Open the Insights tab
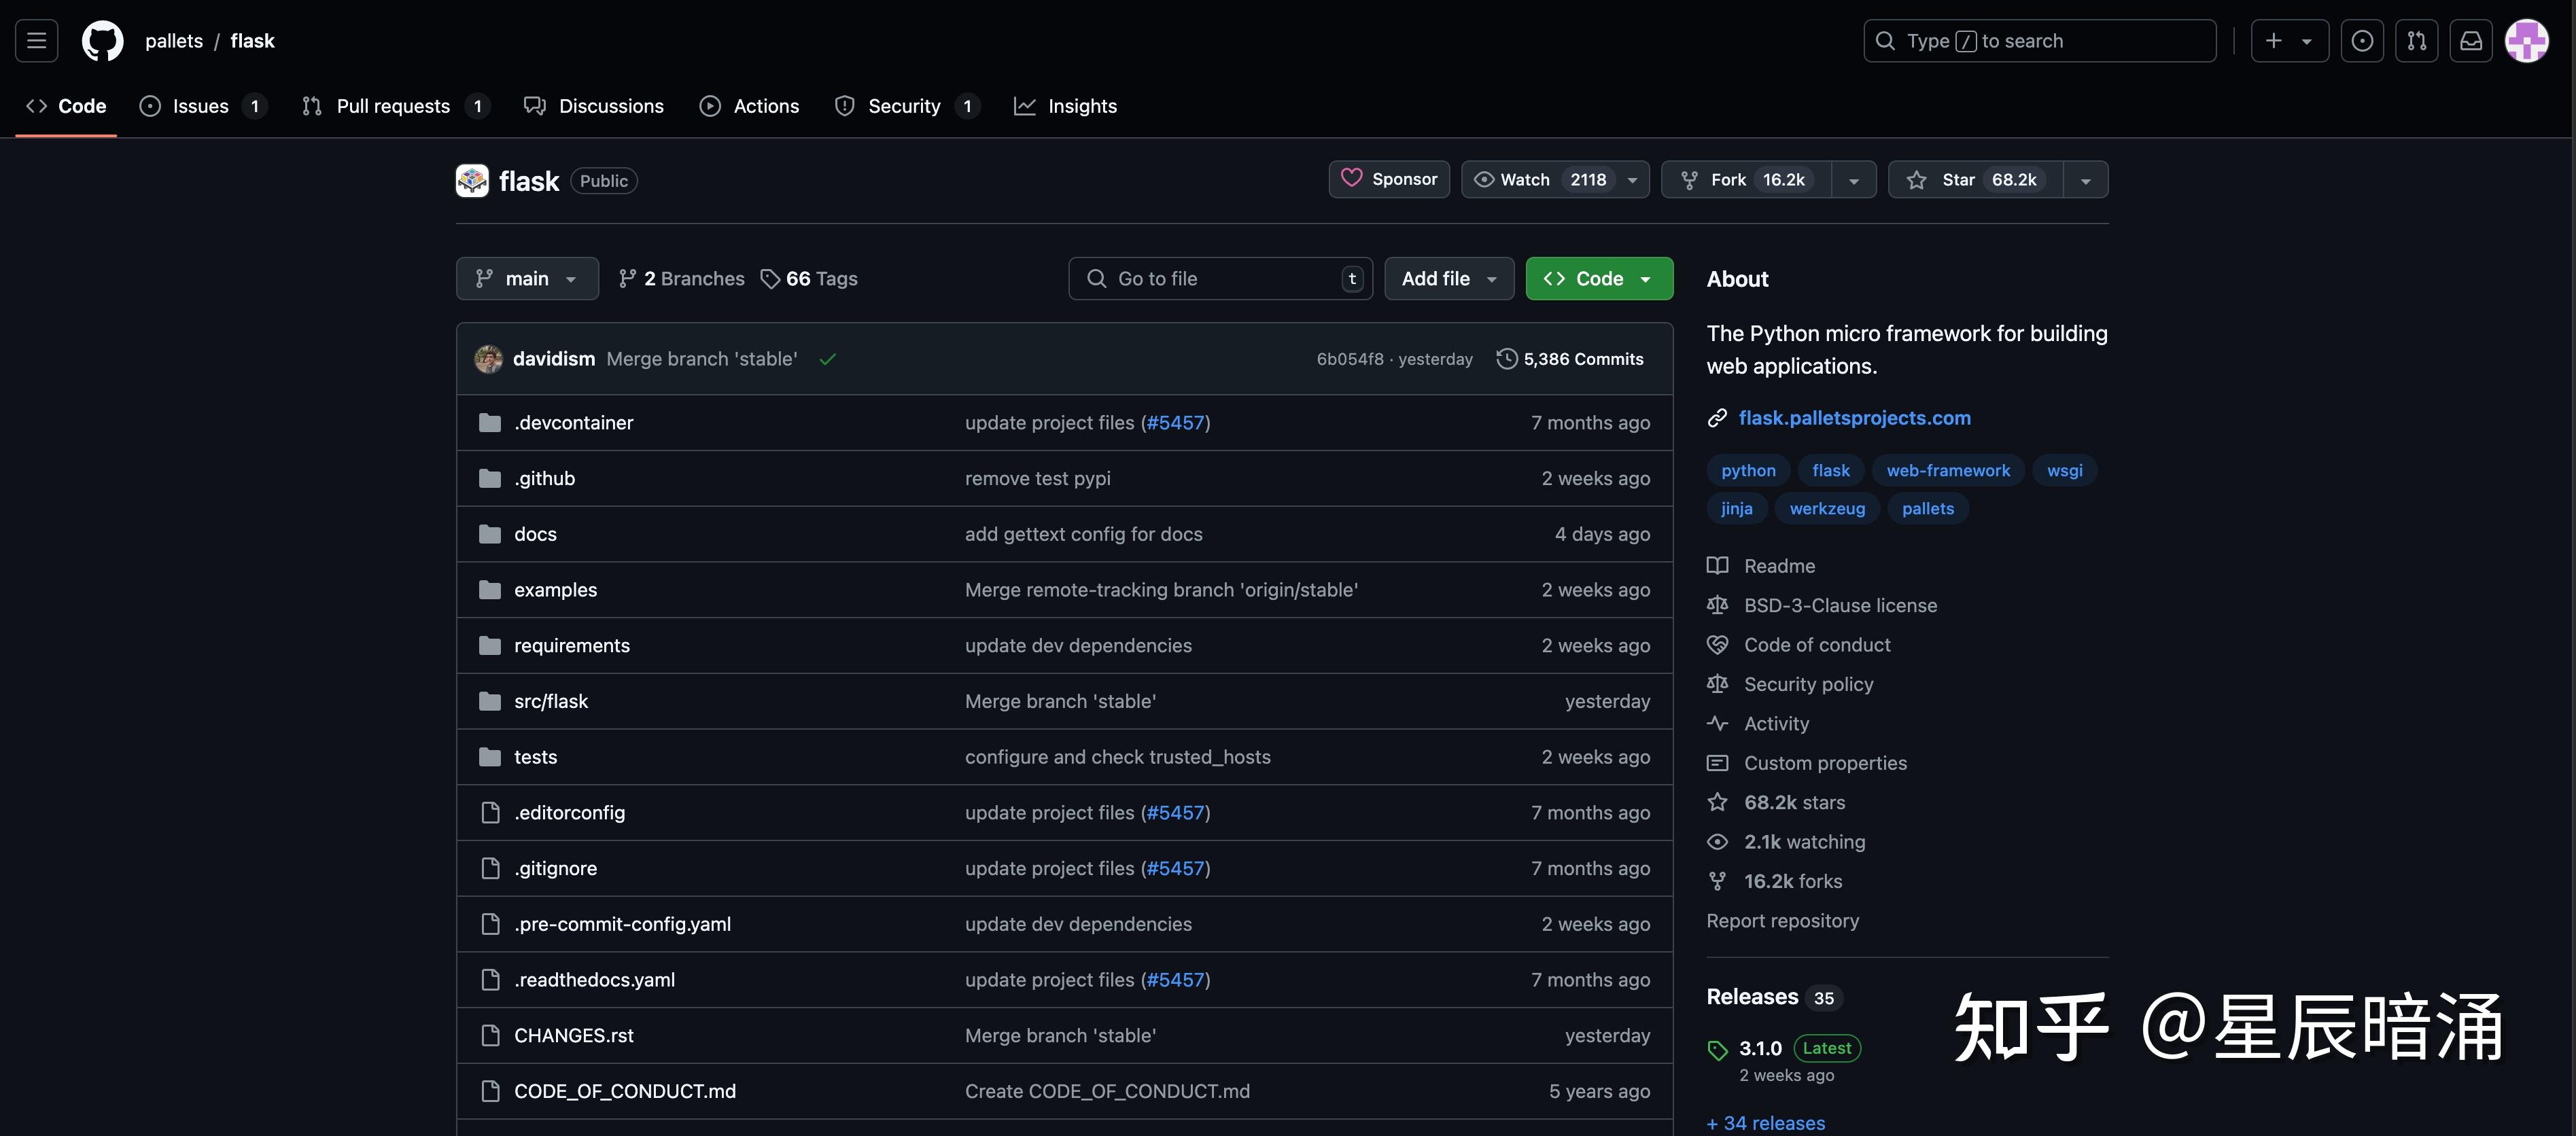The image size is (2576, 1136). pyautogui.click(x=1081, y=106)
